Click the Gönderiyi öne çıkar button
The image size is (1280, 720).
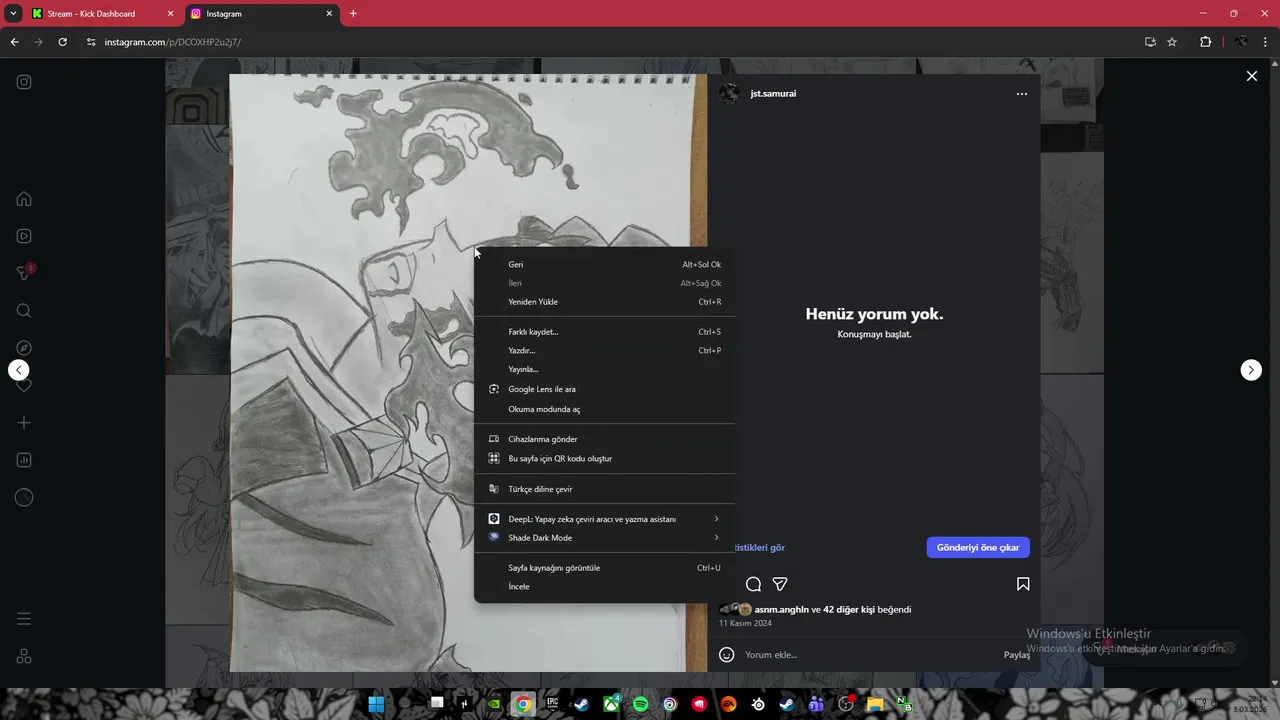click(x=978, y=547)
